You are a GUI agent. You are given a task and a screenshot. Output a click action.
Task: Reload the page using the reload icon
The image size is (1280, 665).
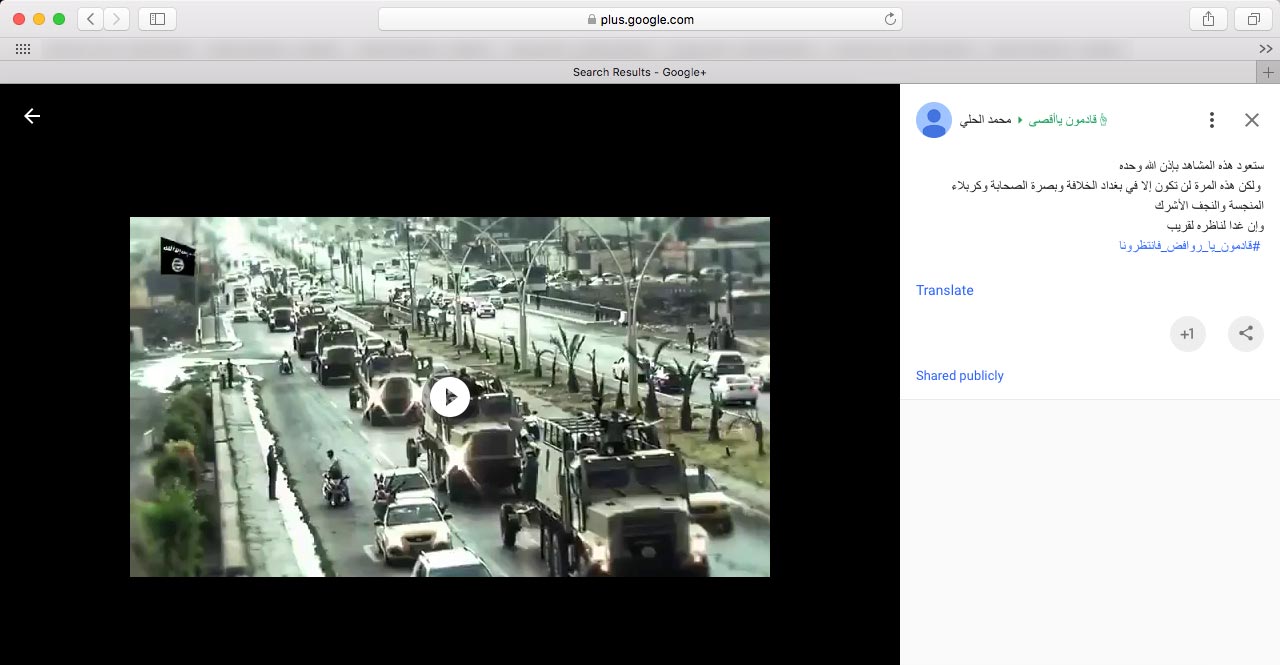(x=890, y=19)
